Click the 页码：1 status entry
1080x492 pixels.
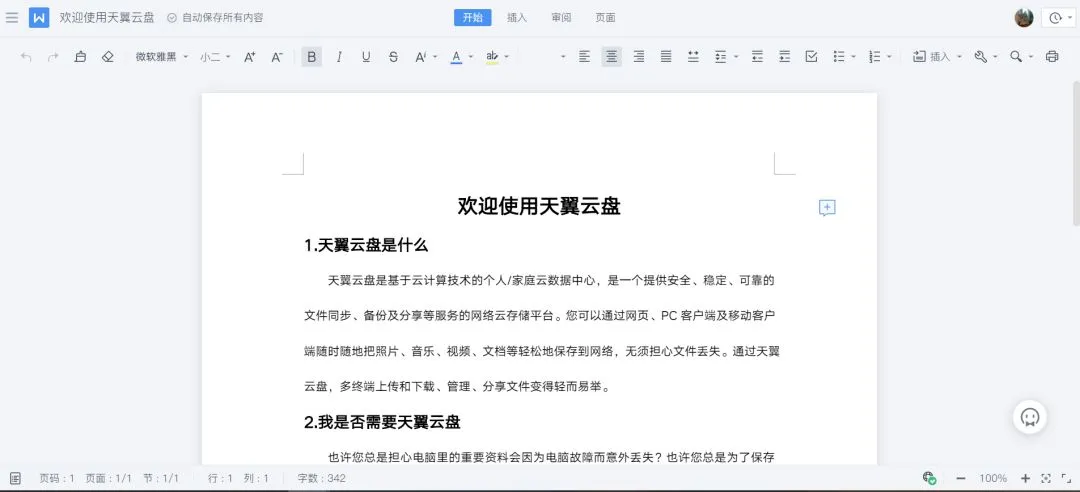click(x=56, y=478)
